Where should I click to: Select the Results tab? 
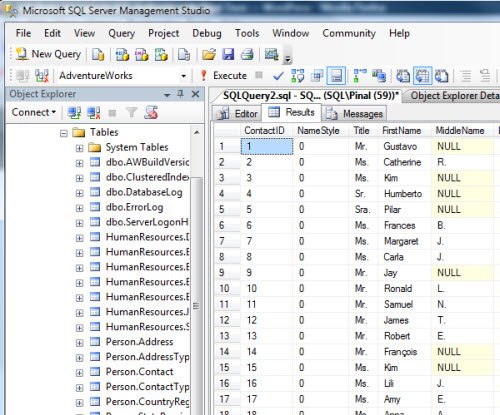(x=291, y=112)
